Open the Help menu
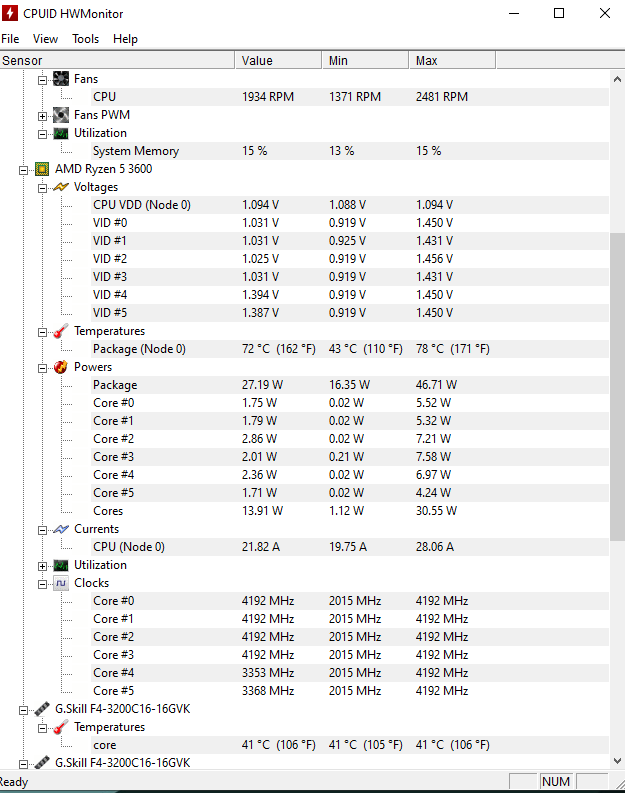This screenshot has width=625, height=793. tap(125, 39)
